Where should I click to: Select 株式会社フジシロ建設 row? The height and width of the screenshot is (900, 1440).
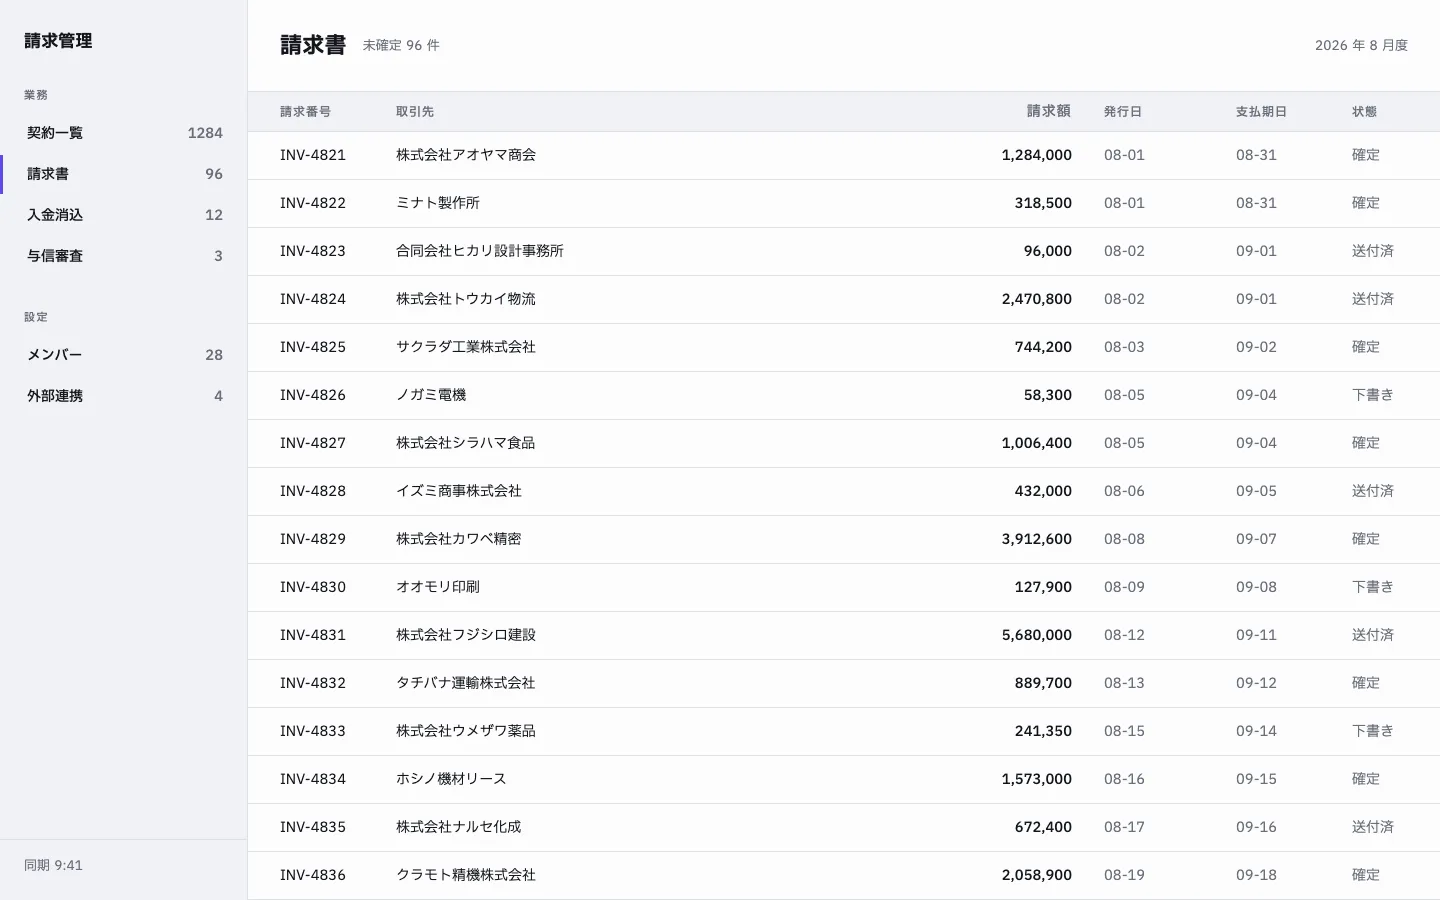pyautogui.click(x=844, y=635)
